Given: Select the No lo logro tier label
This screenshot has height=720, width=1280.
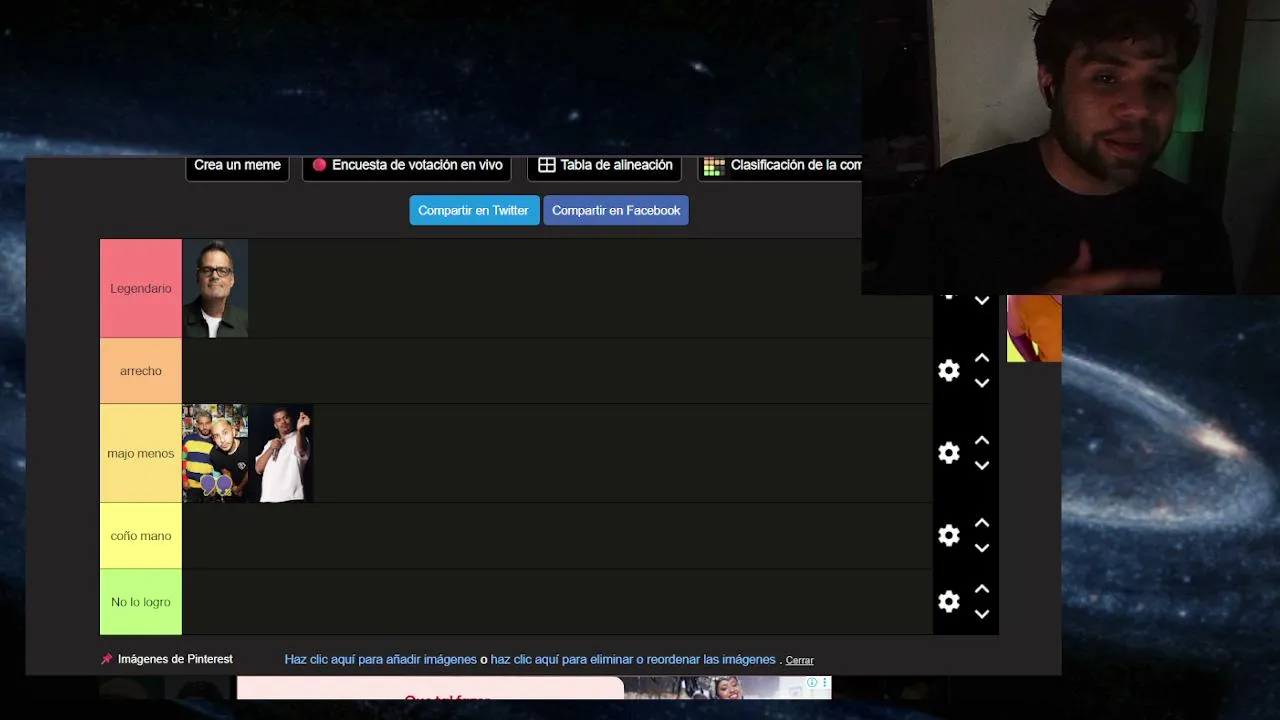Looking at the screenshot, I should (141, 602).
